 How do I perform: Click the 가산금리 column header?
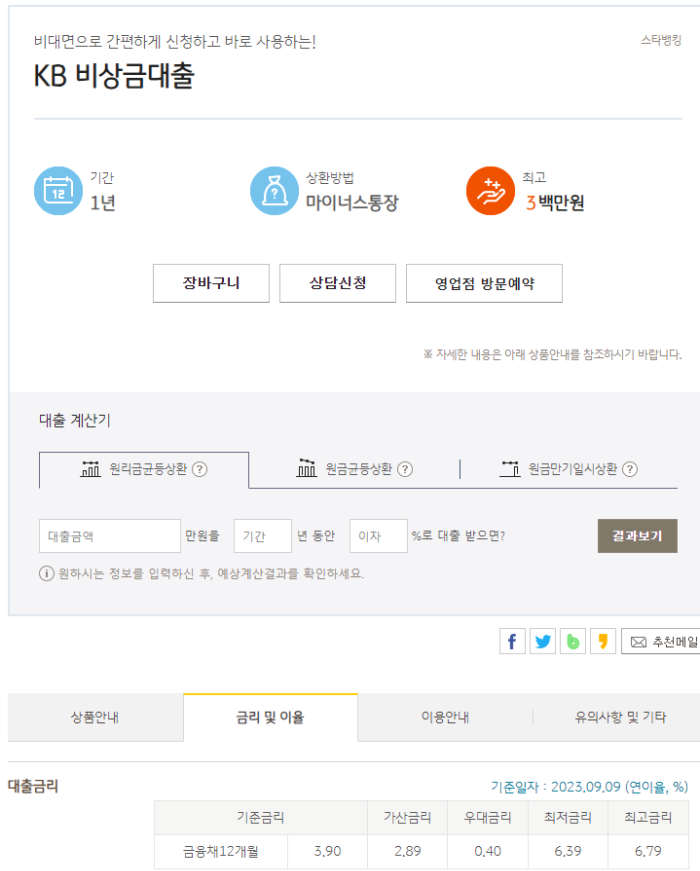point(407,818)
